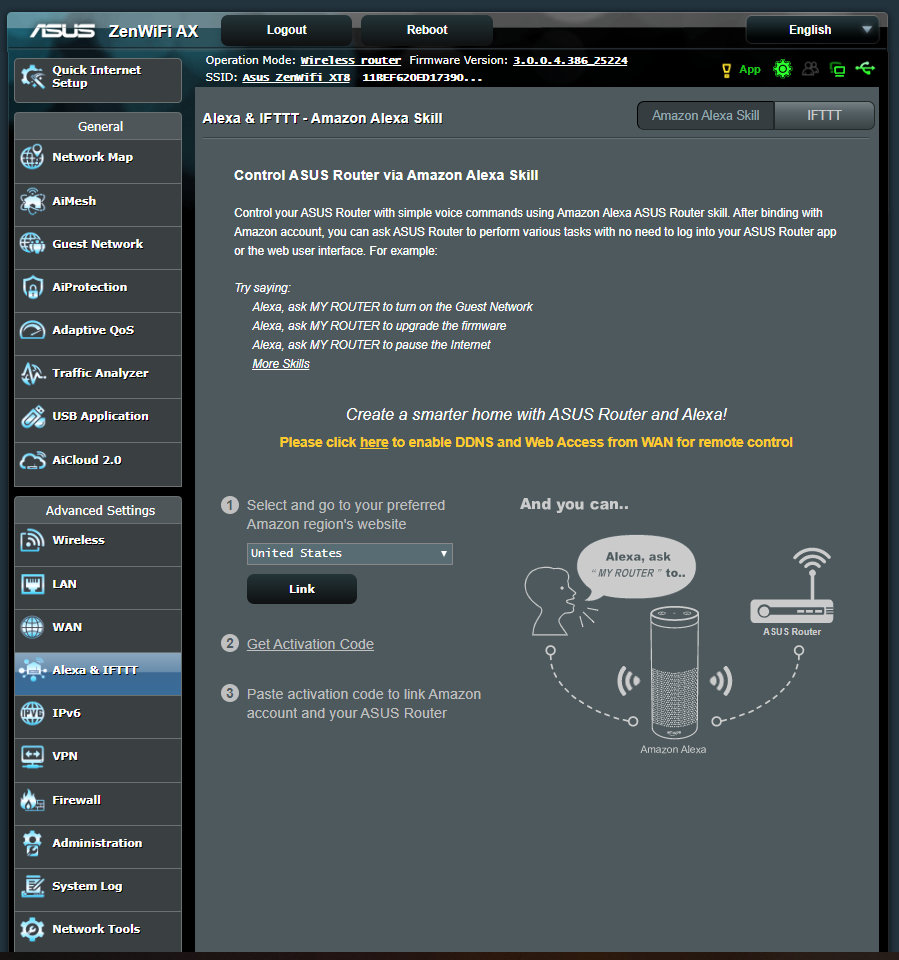This screenshot has width=899, height=960.
Task: Open the Network Map menu label
Action: tap(92, 157)
